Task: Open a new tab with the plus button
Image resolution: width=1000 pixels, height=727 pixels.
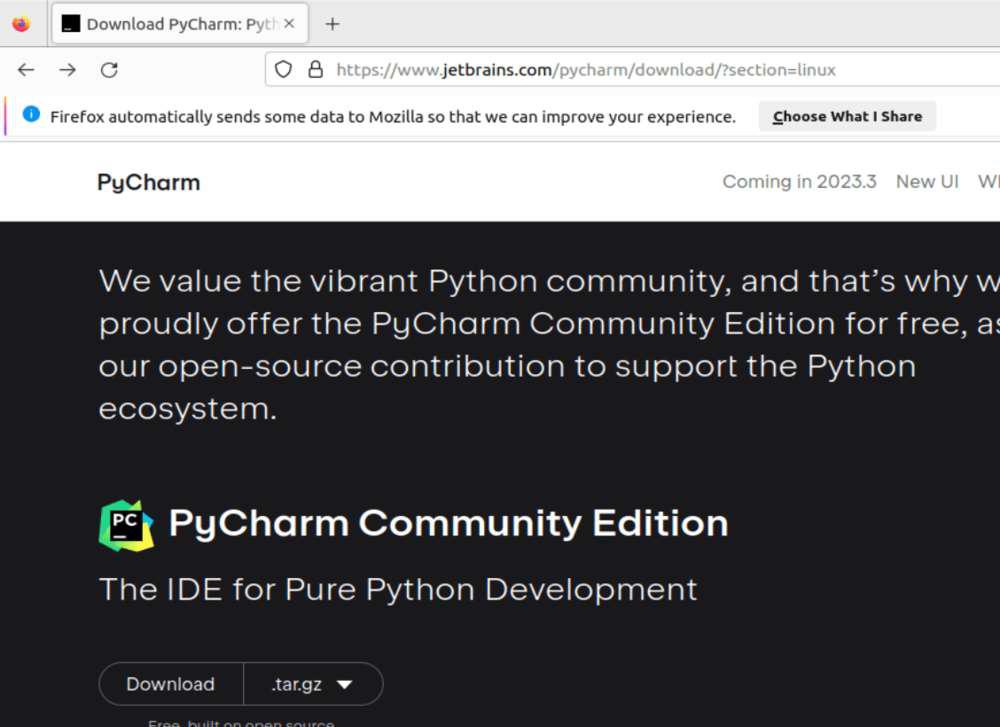Action: coord(333,24)
